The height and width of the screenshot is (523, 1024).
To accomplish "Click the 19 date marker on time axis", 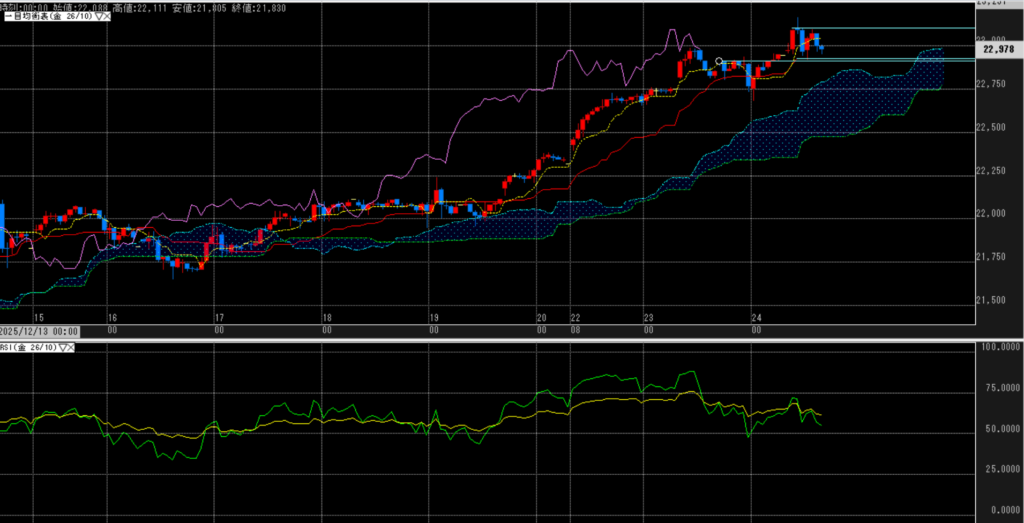I will pyautogui.click(x=432, y=316).
